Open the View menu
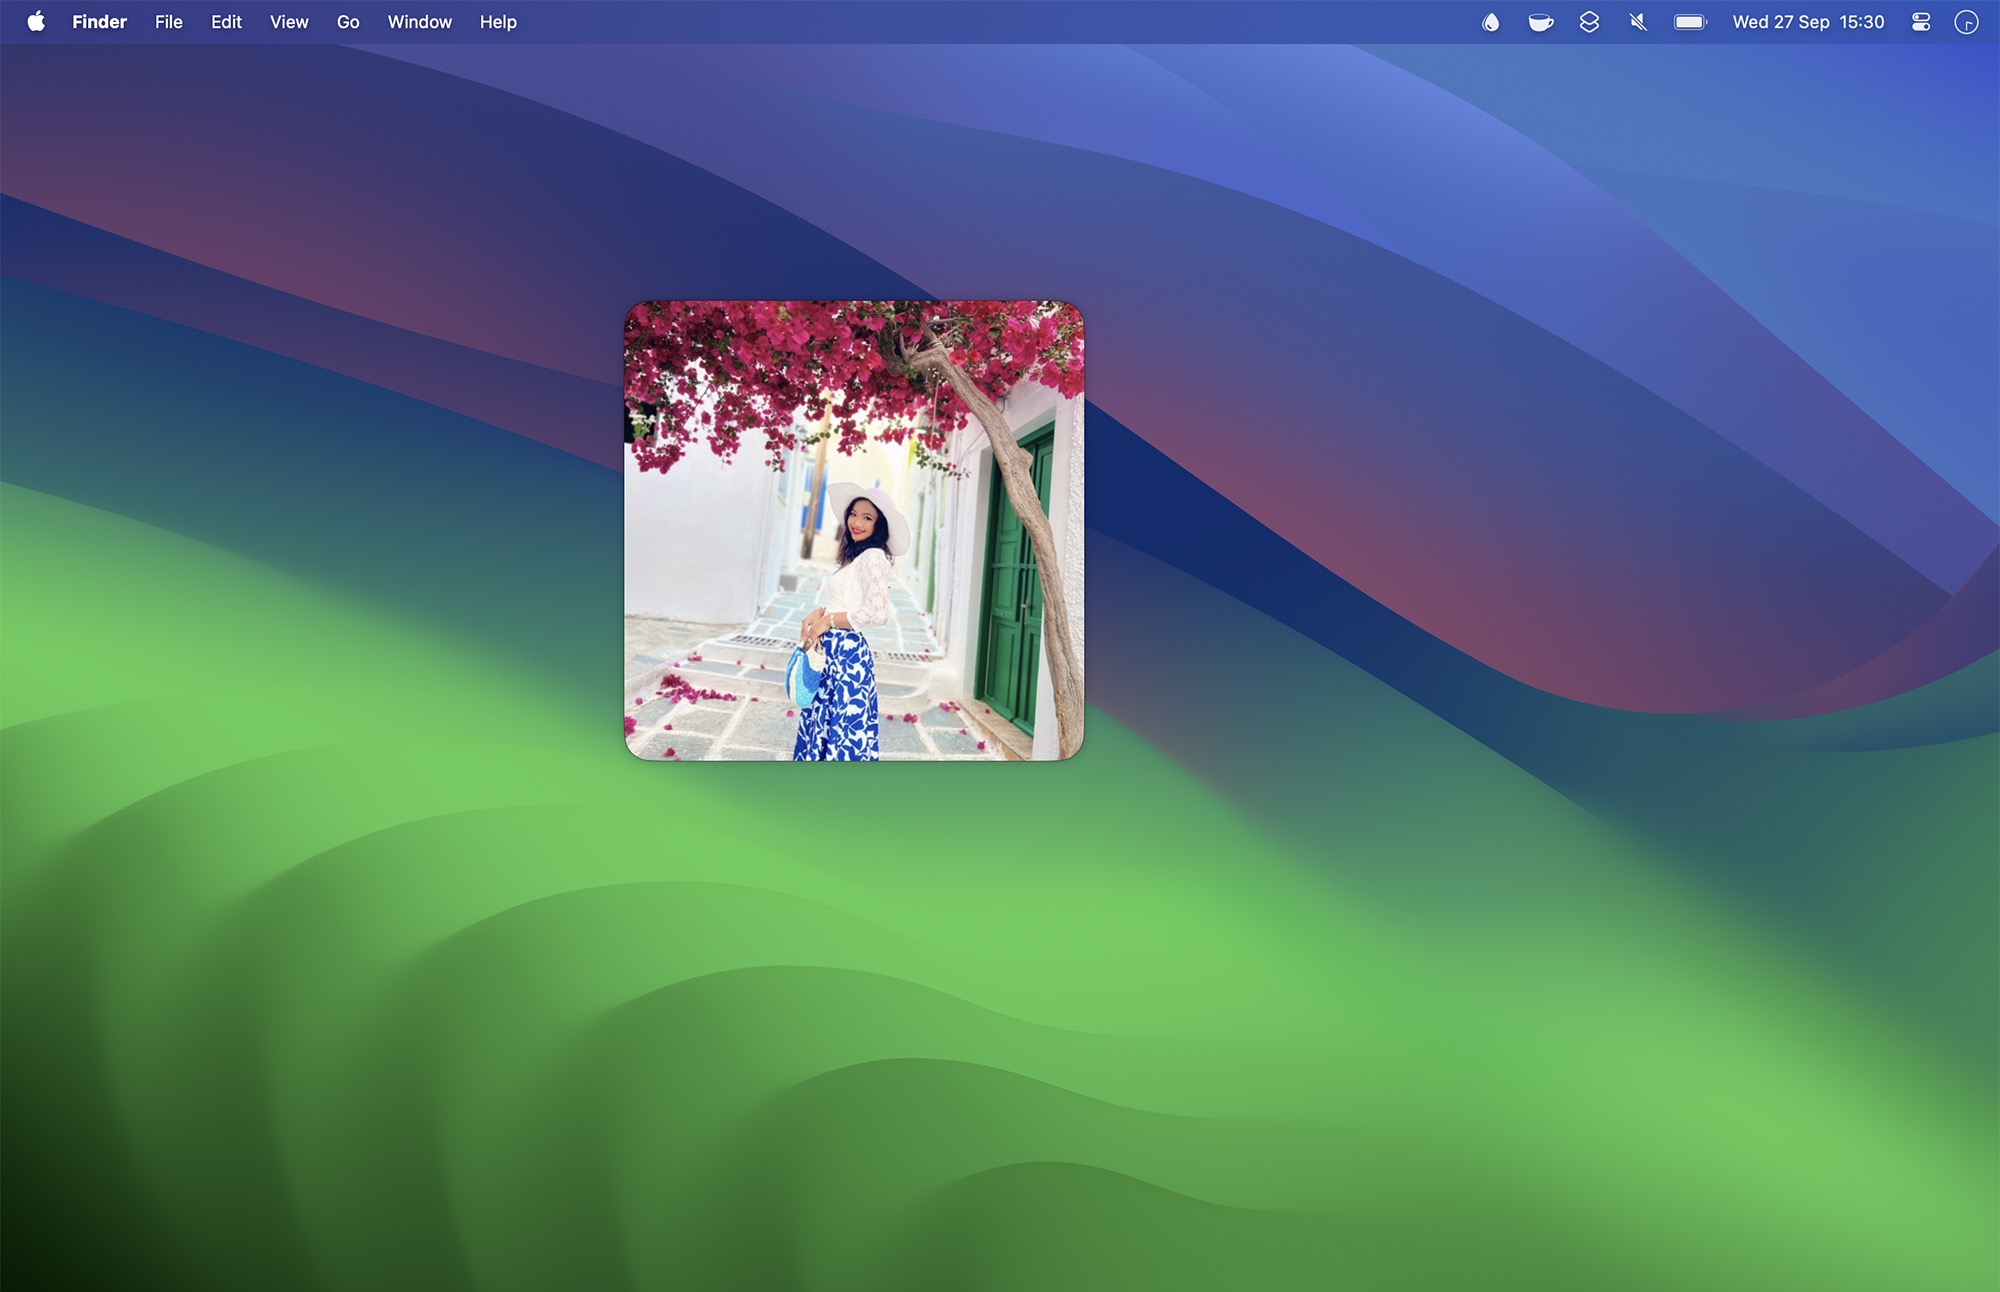 [289, 22]
